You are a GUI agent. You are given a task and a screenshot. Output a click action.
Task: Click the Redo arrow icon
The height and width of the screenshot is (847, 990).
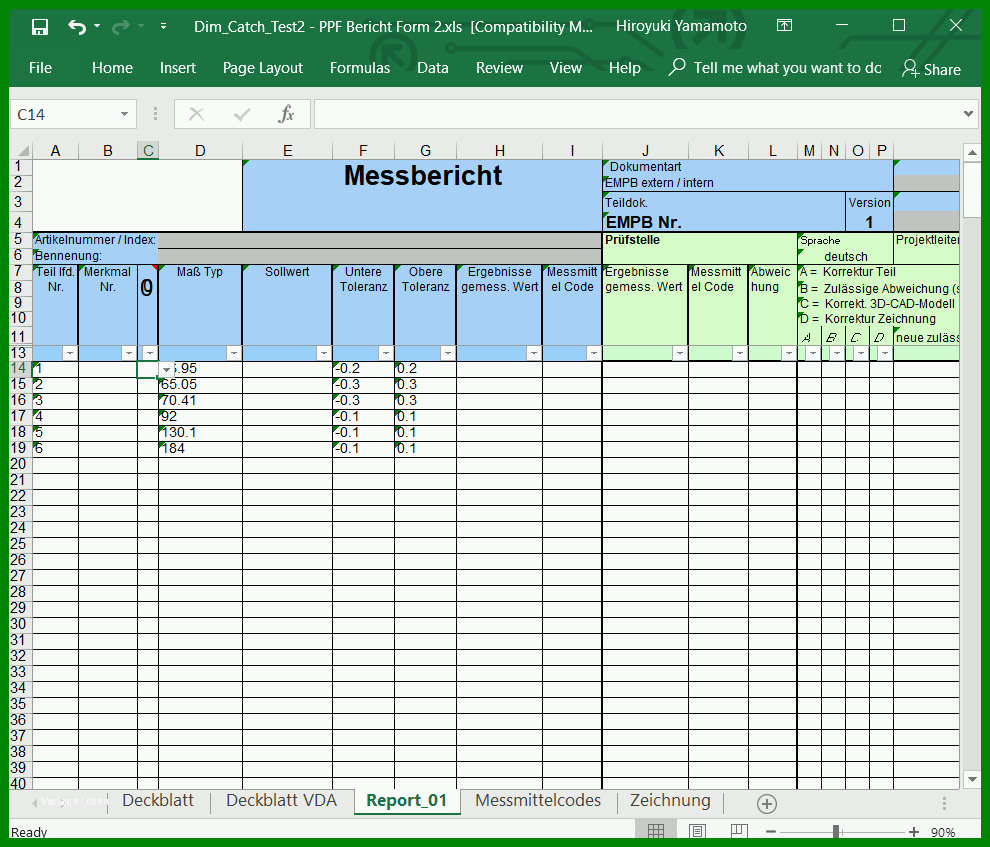tap(120, 27)
